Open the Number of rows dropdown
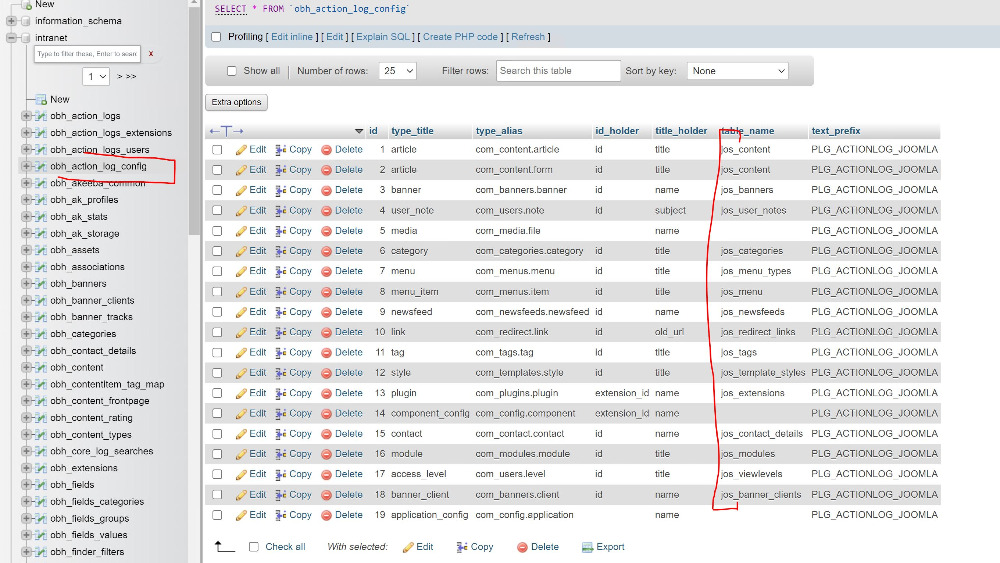This screenshot has height=563, width=1000. click(398, 71)
